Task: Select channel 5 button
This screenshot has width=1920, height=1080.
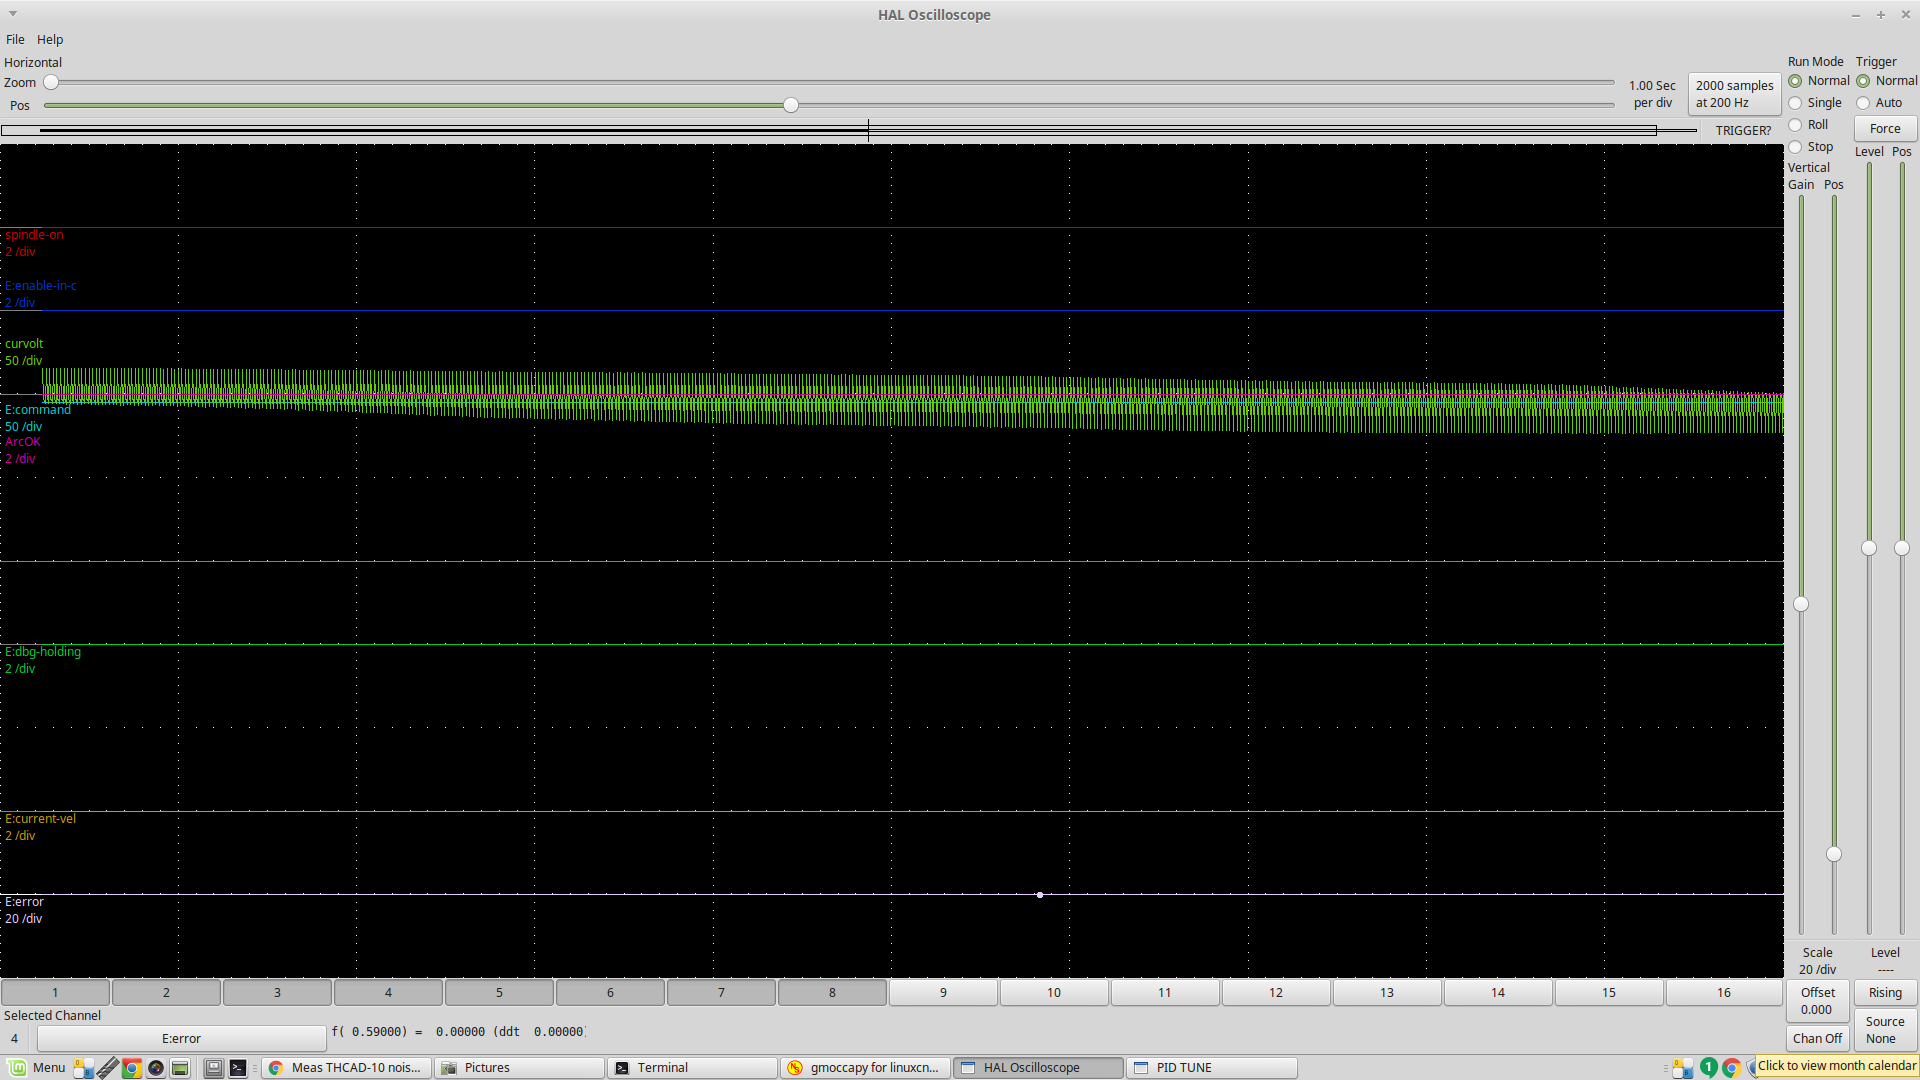Action: [499, 993]
